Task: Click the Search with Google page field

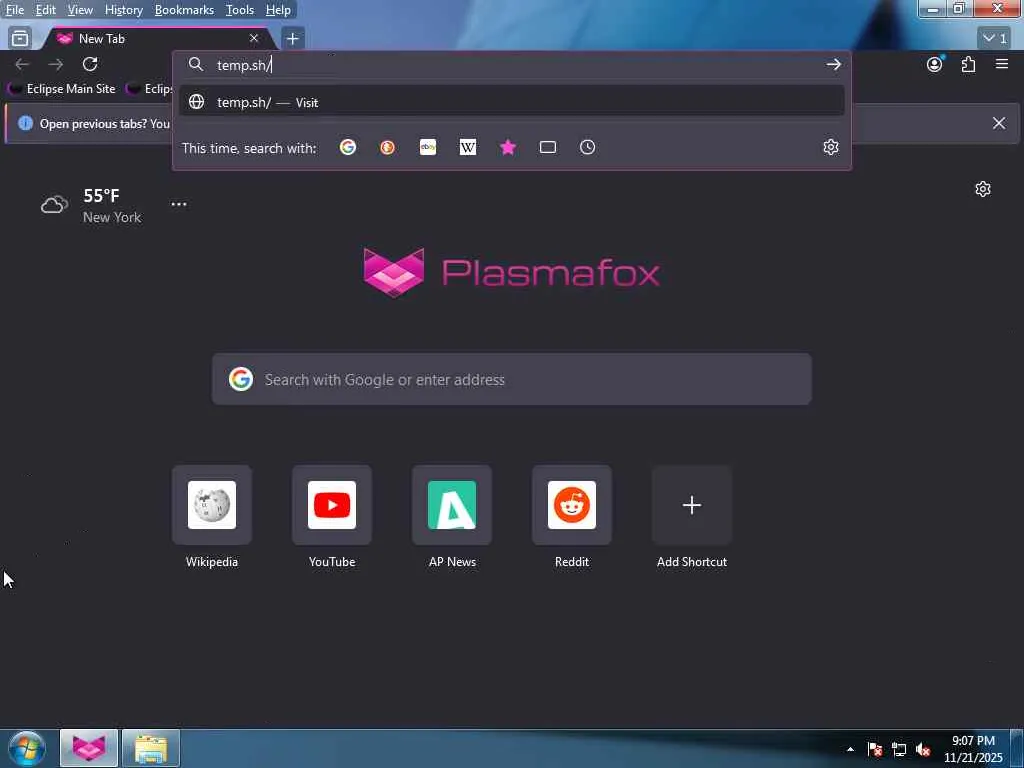Action: 511,379
